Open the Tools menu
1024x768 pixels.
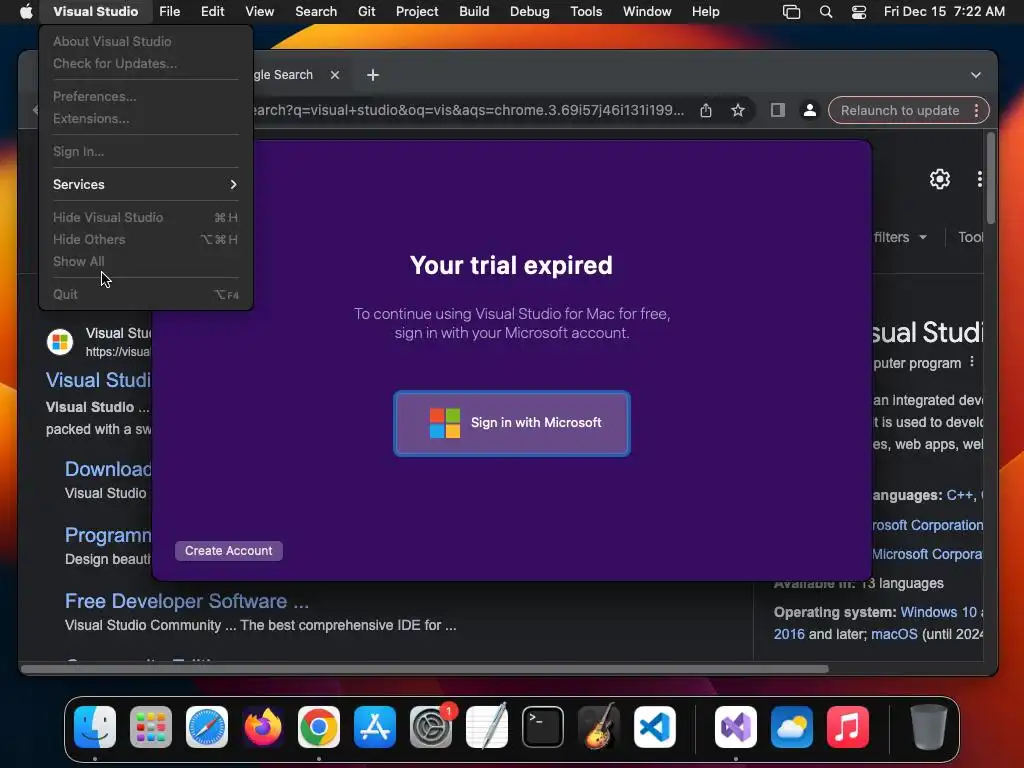(586, 11)
